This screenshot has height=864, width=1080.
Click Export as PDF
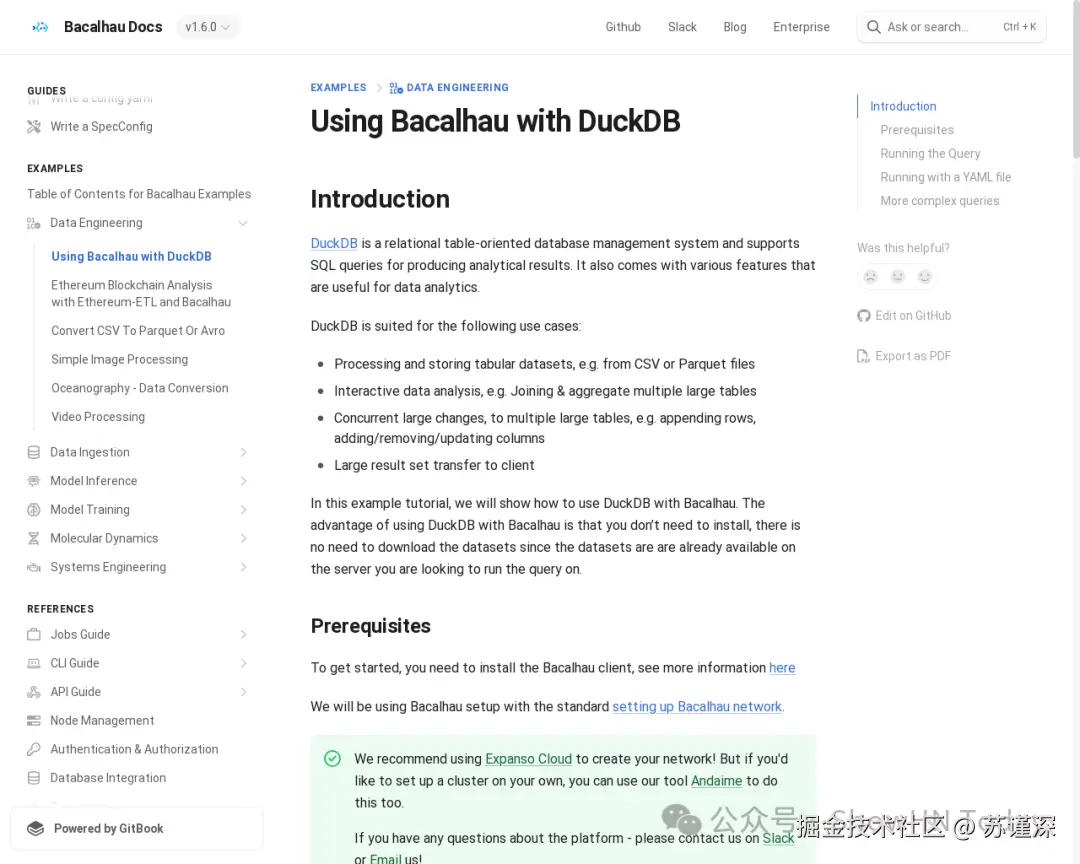tap(912, 356)
